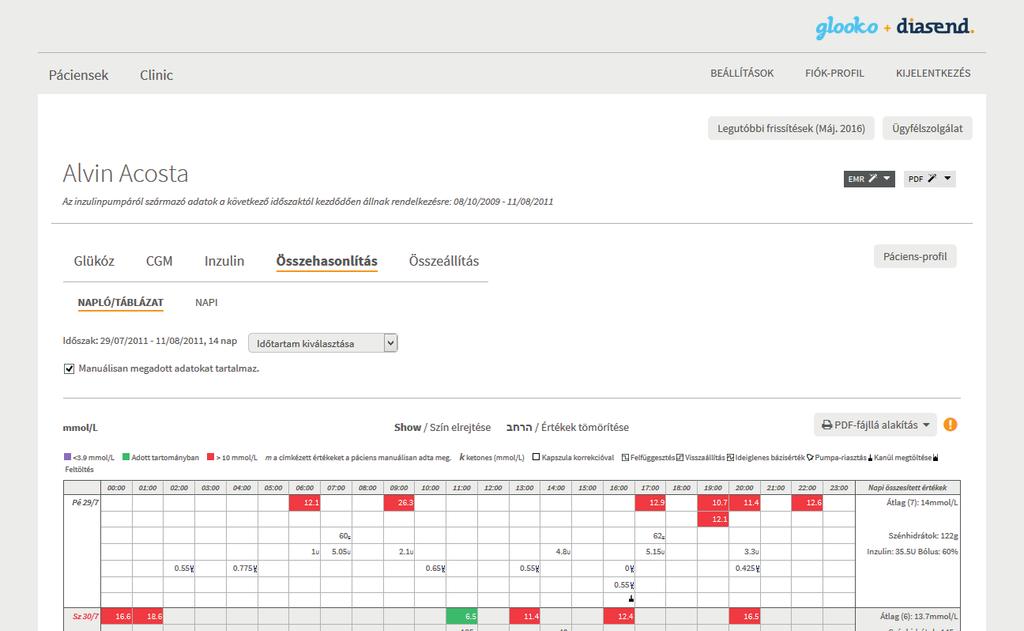Click KIJELENTKEZÉS to log out
The image size is (1024, 631).
click(x=933, y=73)
